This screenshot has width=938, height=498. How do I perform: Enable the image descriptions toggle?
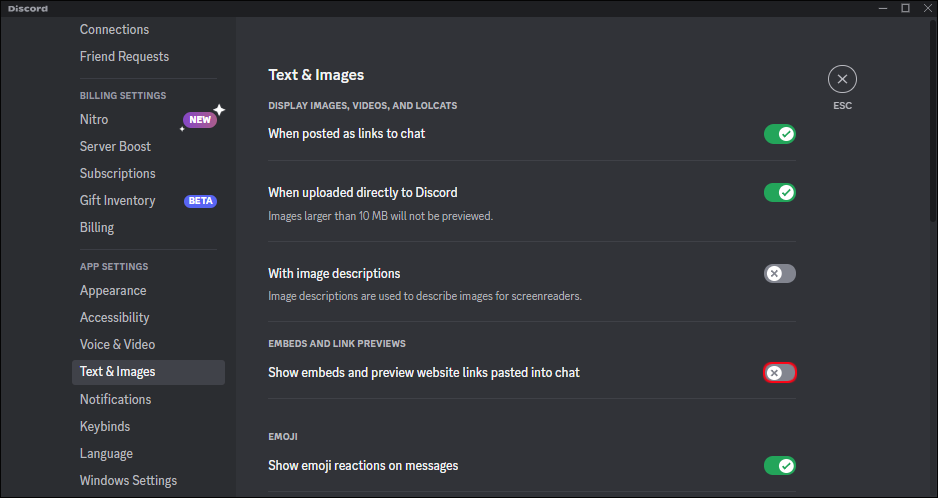(x=779, y=273)
